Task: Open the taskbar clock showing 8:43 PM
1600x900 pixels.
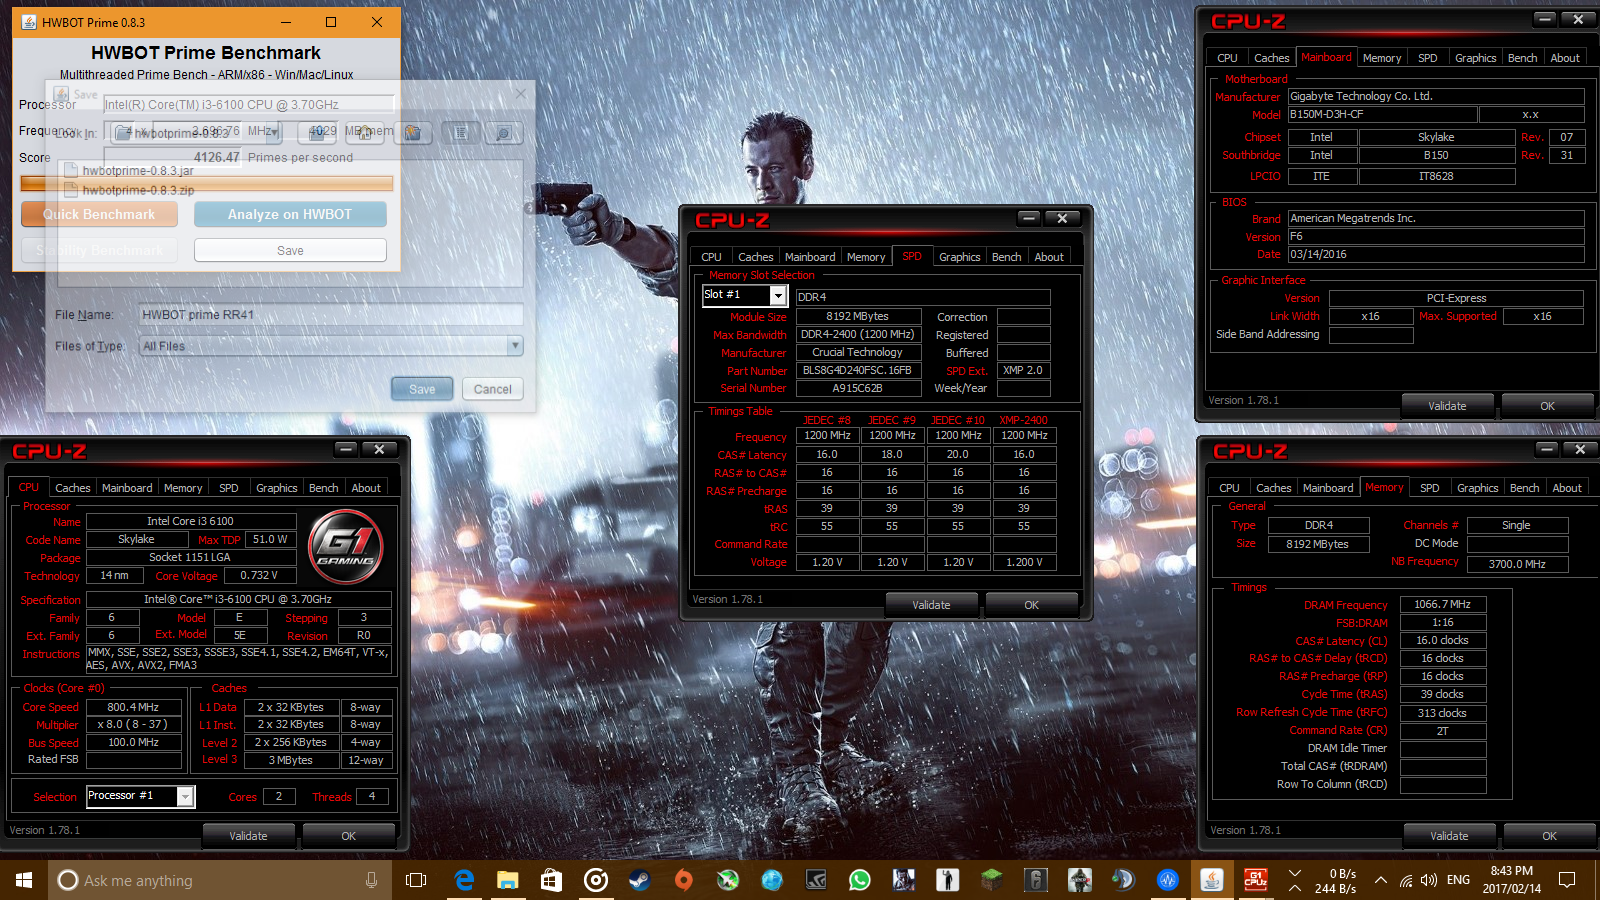Action: 1512,880
